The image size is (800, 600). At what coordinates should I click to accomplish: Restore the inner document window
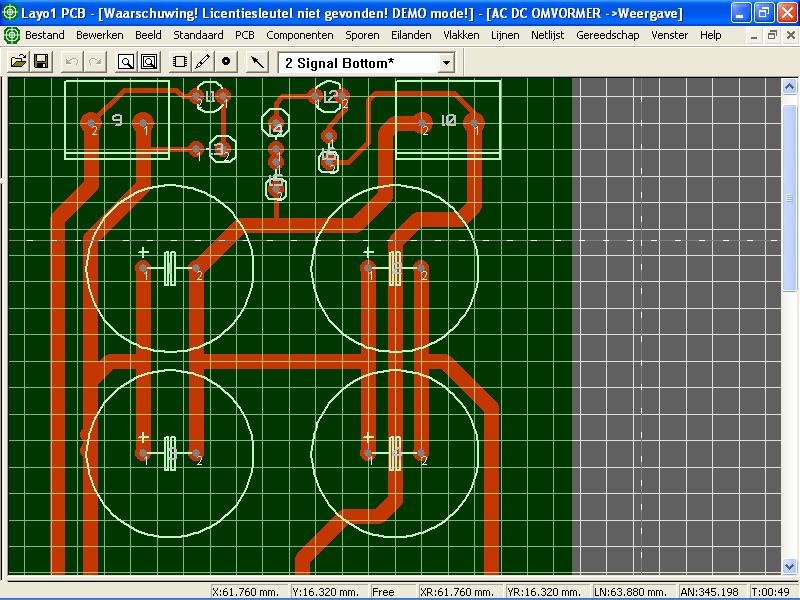click(x=772, y=35)
